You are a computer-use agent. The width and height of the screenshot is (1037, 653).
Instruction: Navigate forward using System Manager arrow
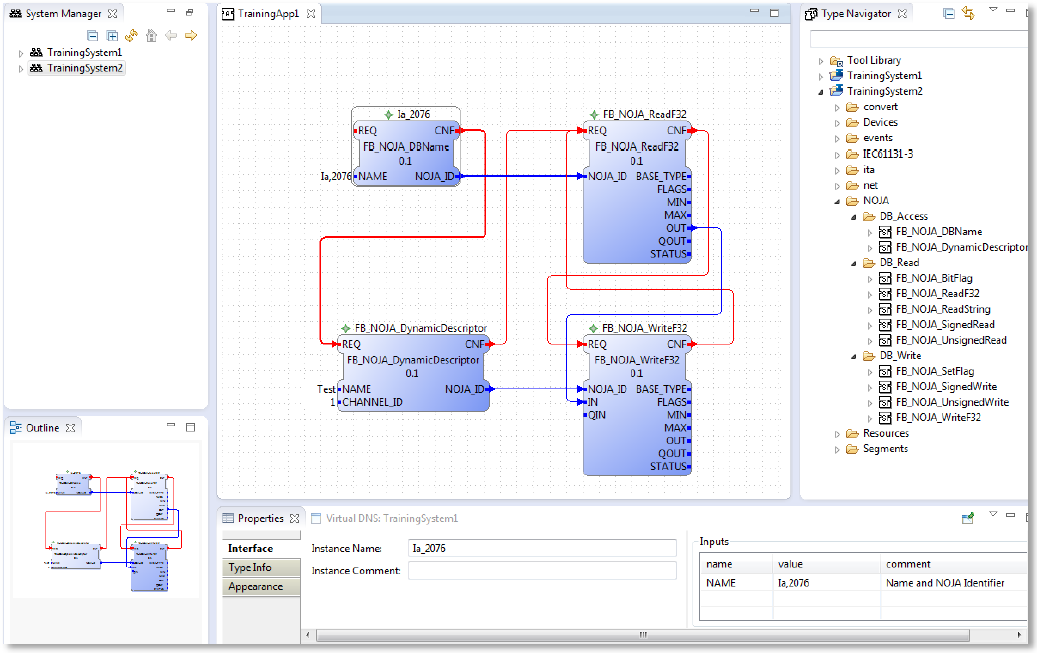tap(190, 35)
